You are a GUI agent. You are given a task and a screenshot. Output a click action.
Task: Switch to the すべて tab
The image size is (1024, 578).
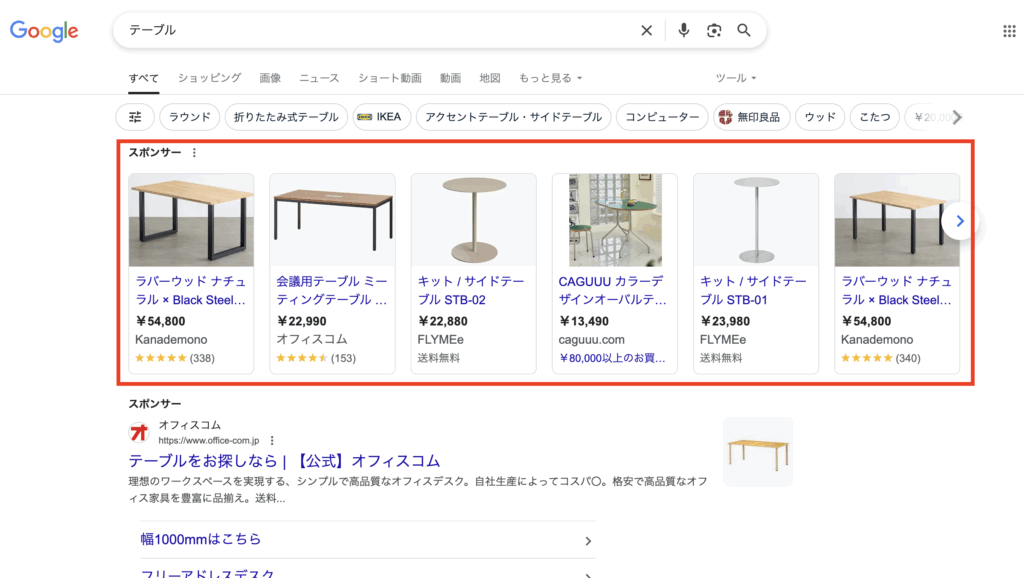pyautogui.click(x=144, y=78)
